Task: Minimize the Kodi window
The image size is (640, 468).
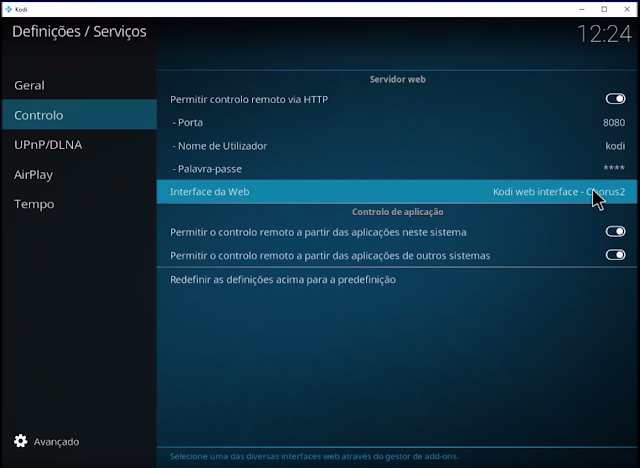Action: click(582, 9)
